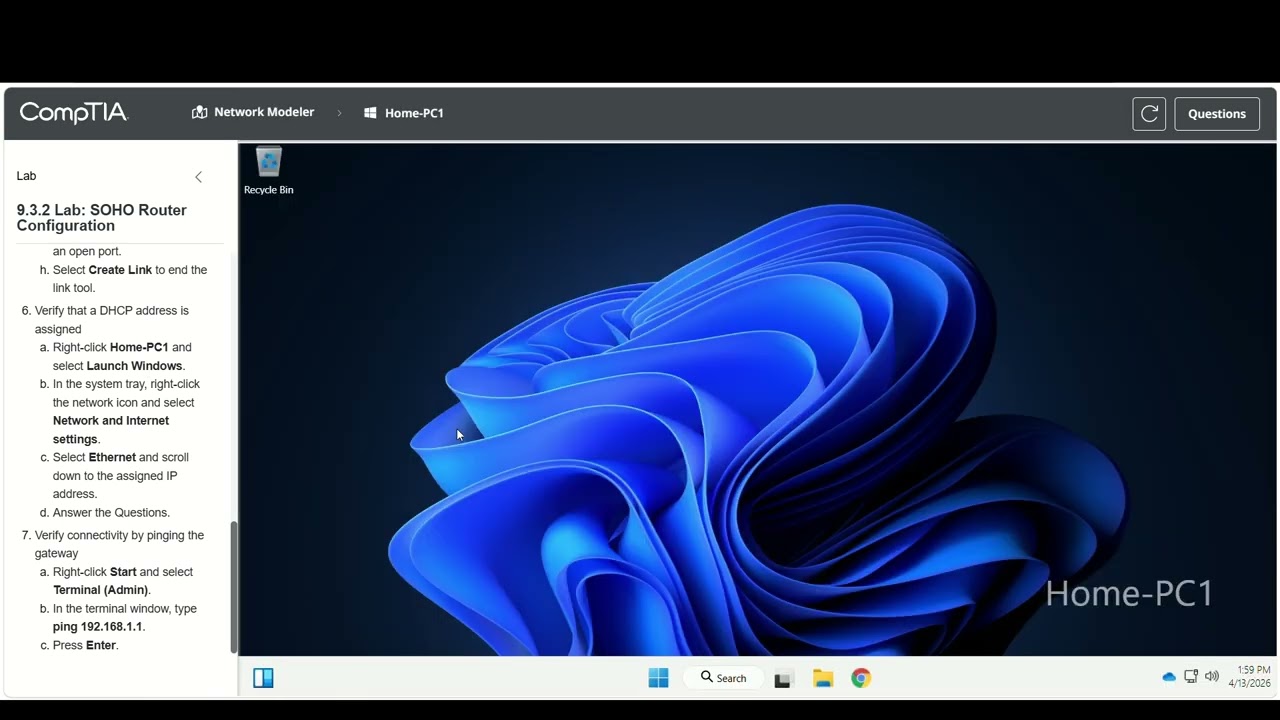Viewport: 1280px width, 720px height.
Task: Click the OneDrive cloud tray icon
Action: [1169, 677]
